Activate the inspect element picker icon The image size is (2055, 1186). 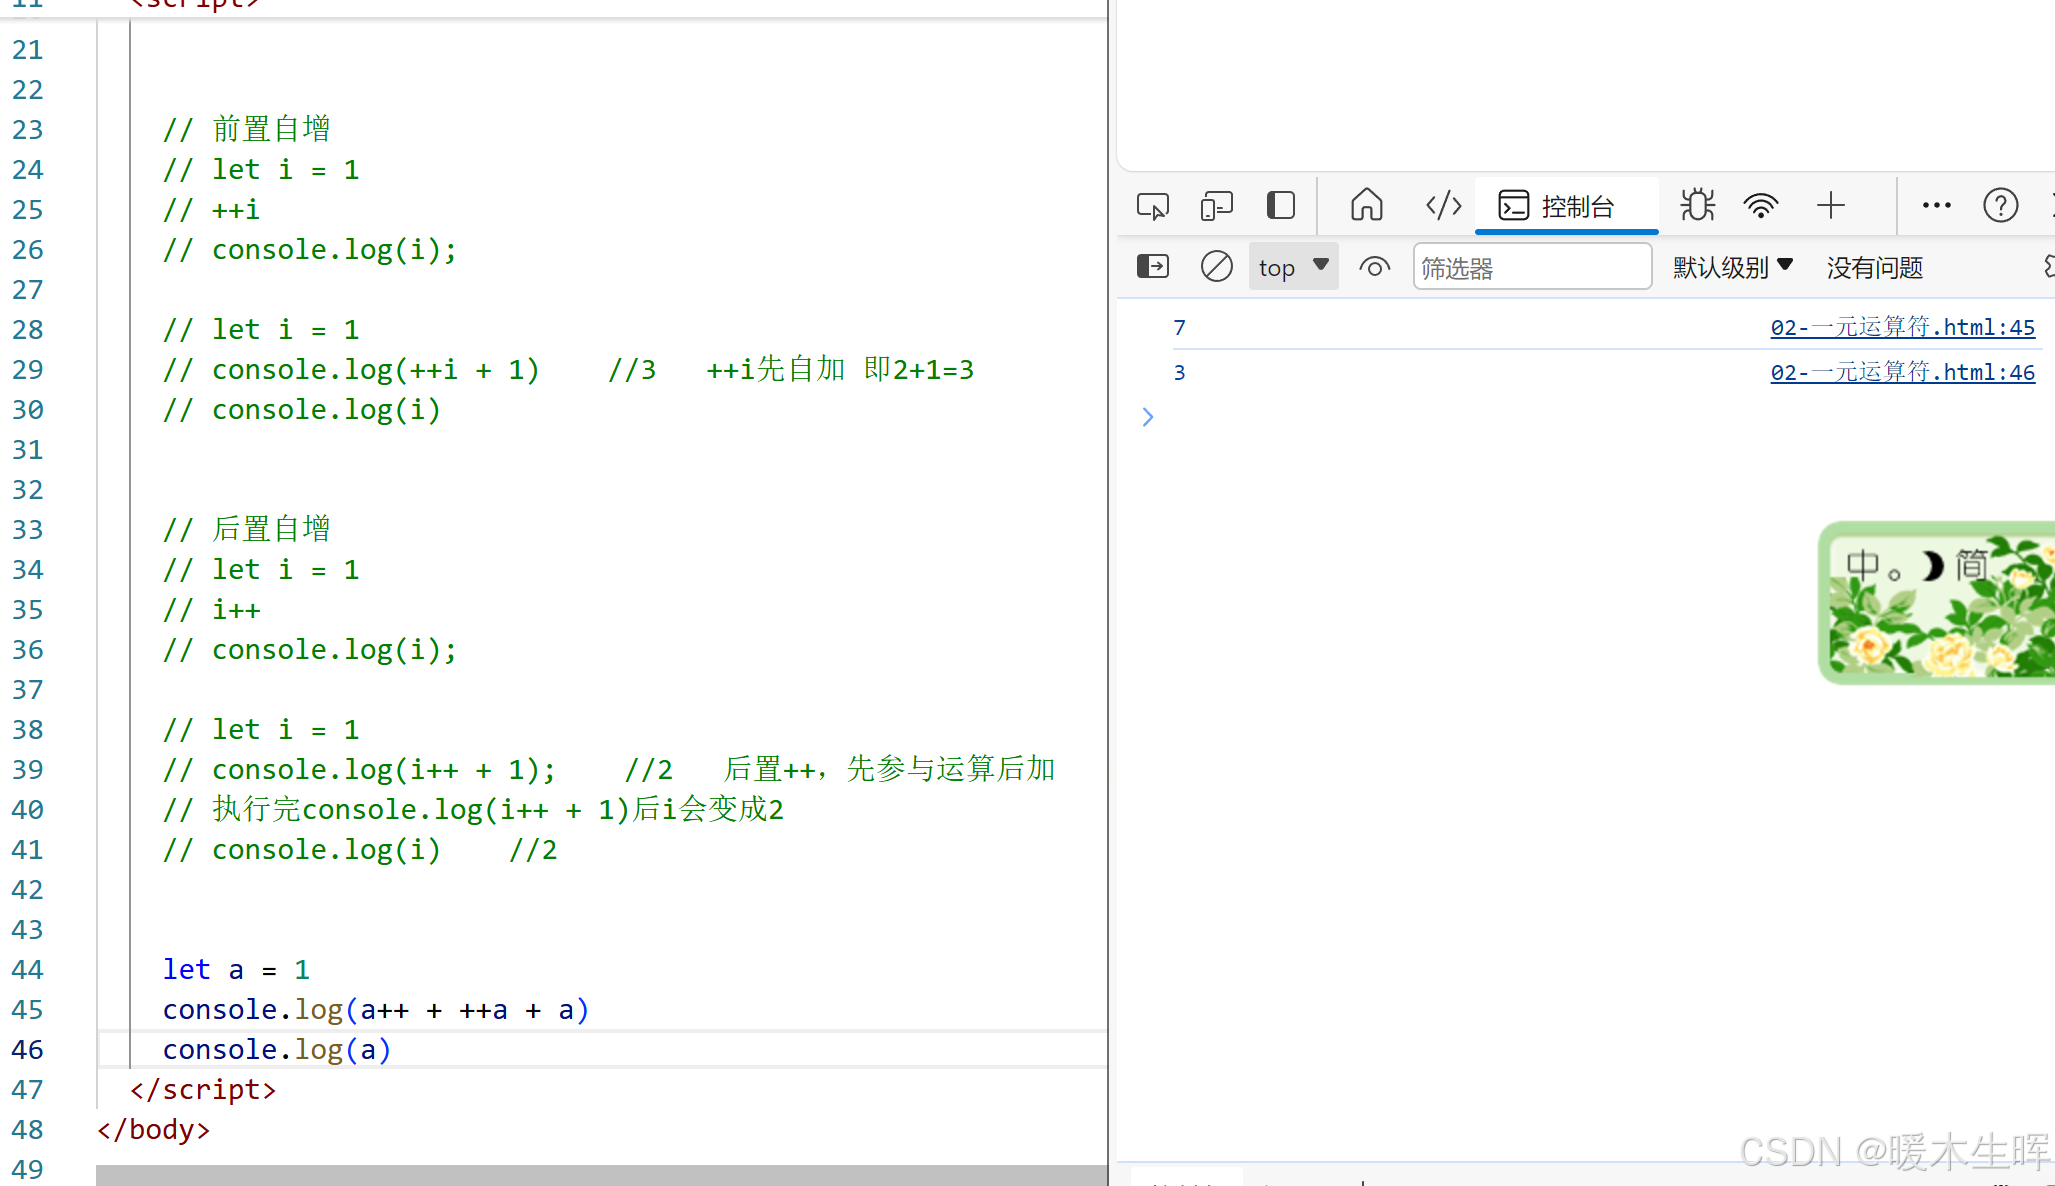tap(1152, 206)
